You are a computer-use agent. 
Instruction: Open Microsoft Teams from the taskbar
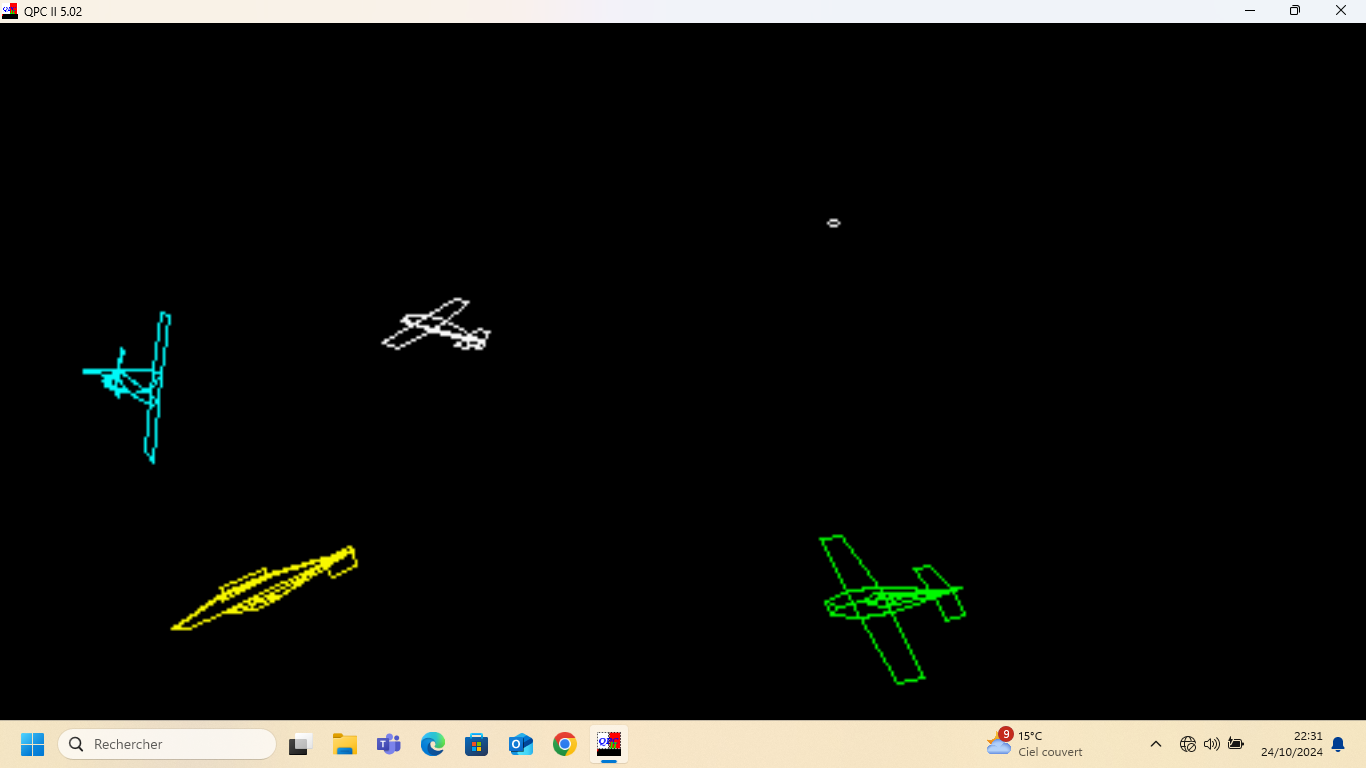coord(389,744)
